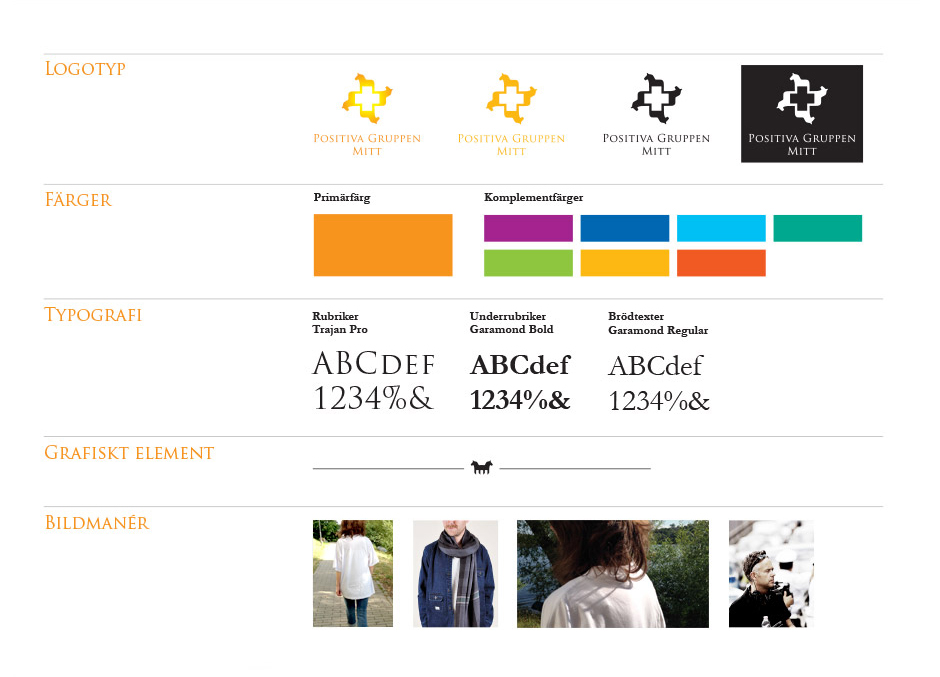Click the Garamond Bold 1234%& sample
940x677 pixels.
point(520,400)
